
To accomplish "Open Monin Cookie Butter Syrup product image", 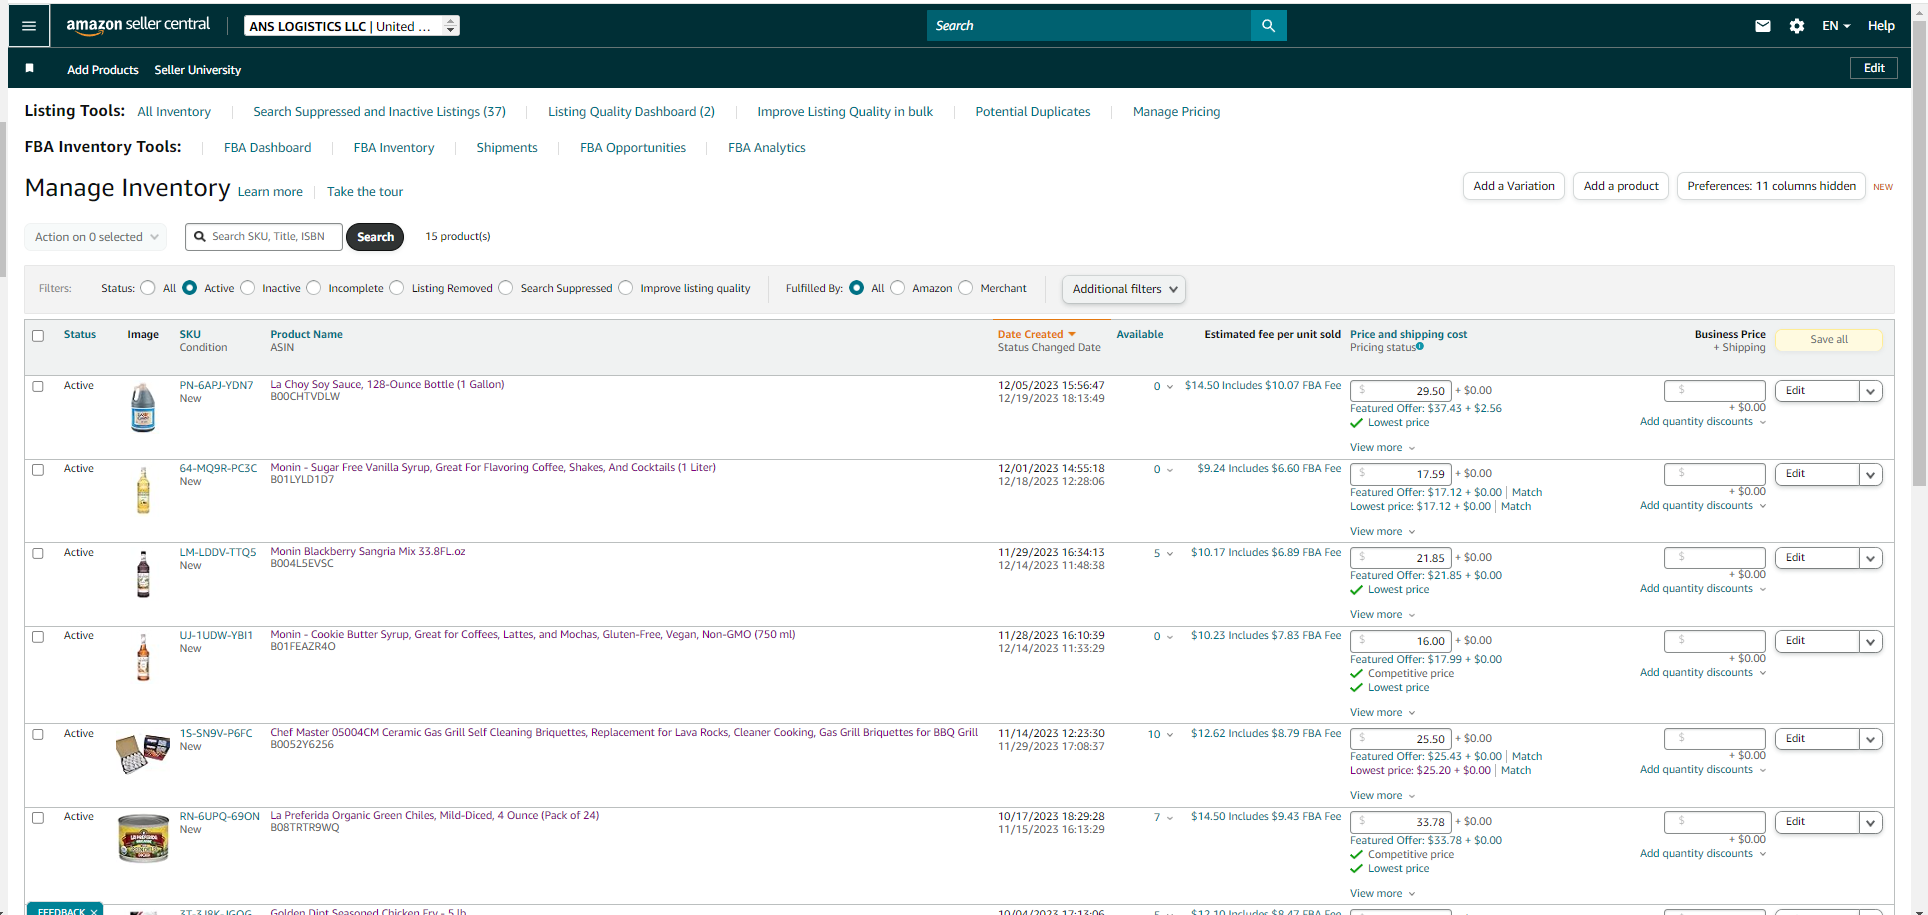I will [x=143, y=657].
